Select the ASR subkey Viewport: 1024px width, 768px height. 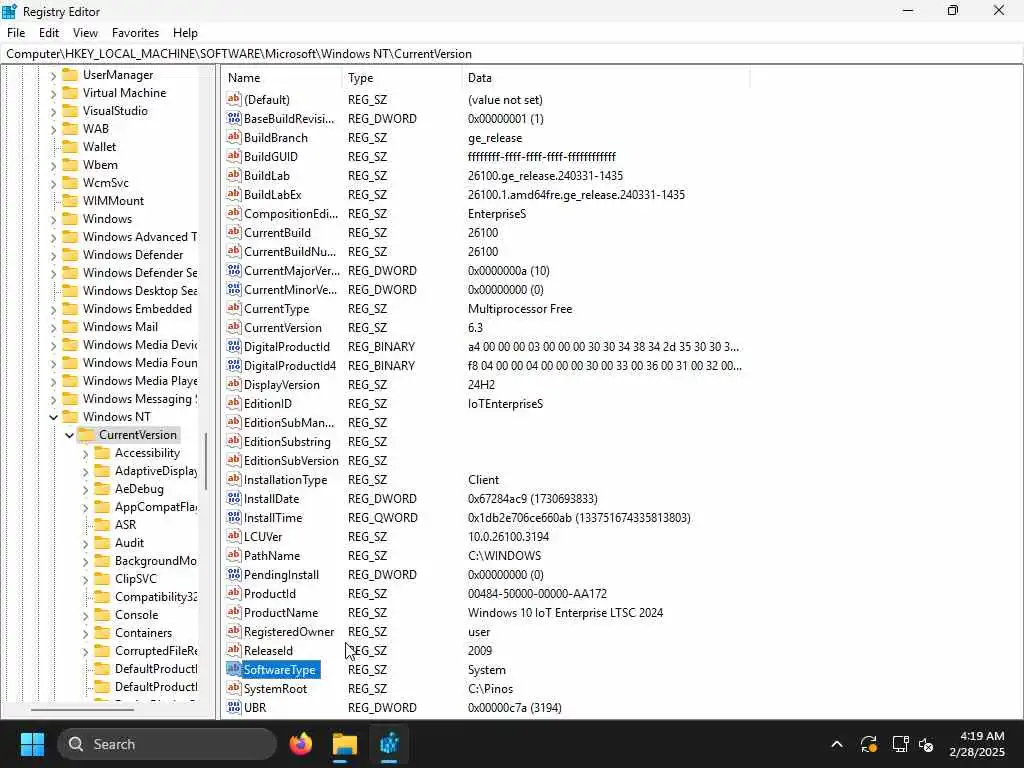[125, 524]
